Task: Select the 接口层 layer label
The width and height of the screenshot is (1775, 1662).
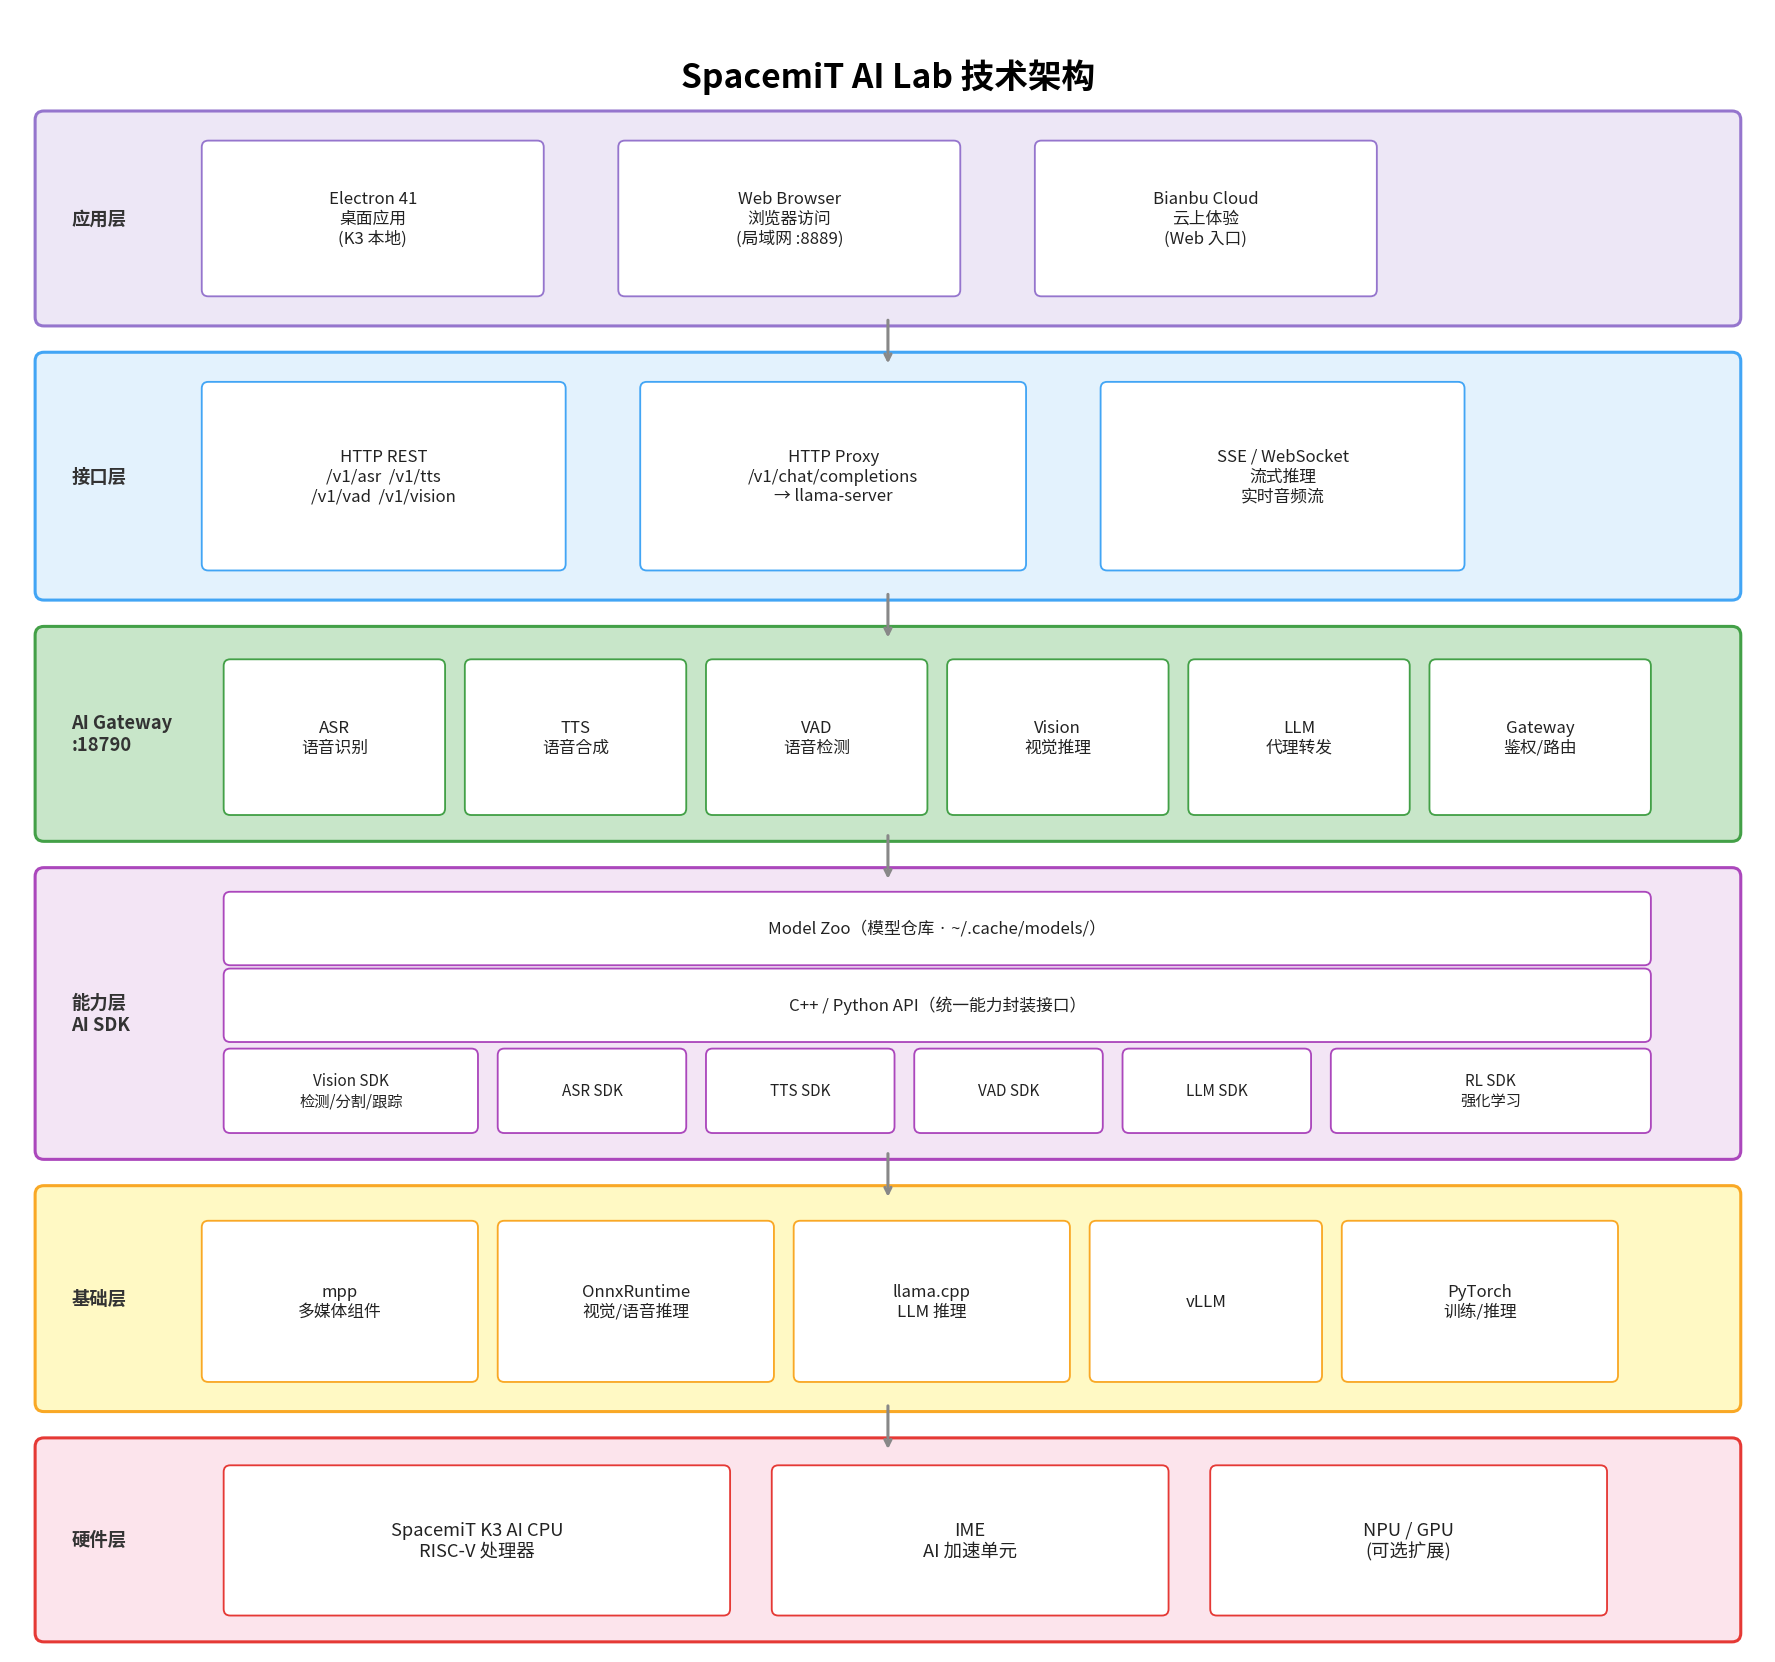Action: click(x=98, y=477)
